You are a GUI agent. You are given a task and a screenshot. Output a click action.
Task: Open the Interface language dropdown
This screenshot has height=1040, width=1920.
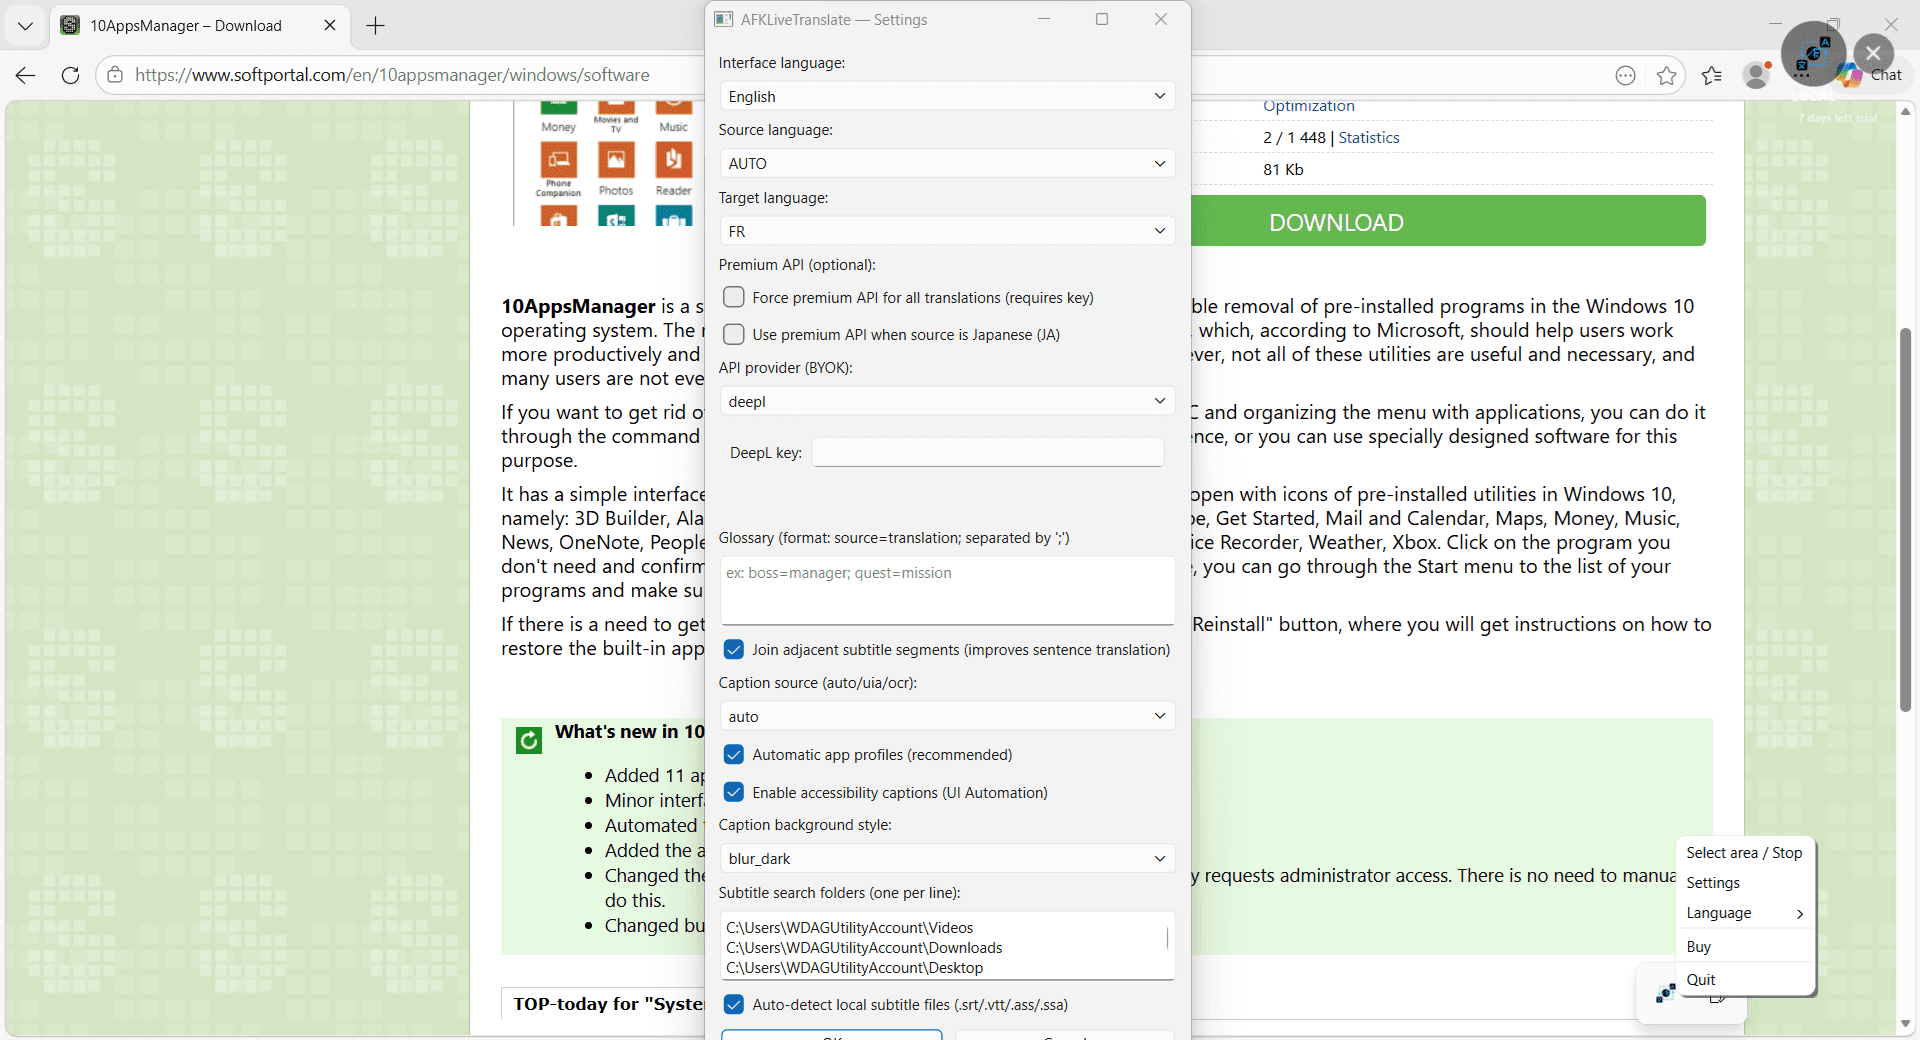pyautogui.click(x=947, y=96)
